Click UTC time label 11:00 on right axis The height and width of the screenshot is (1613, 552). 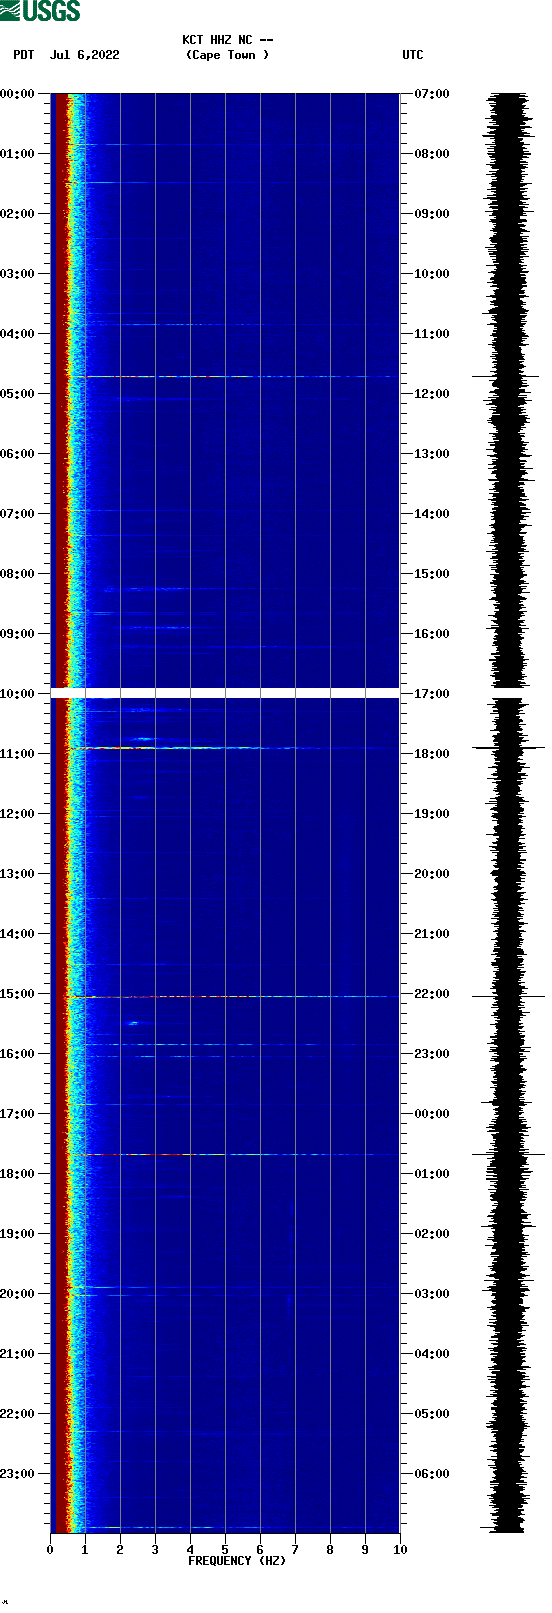[432, 334]
